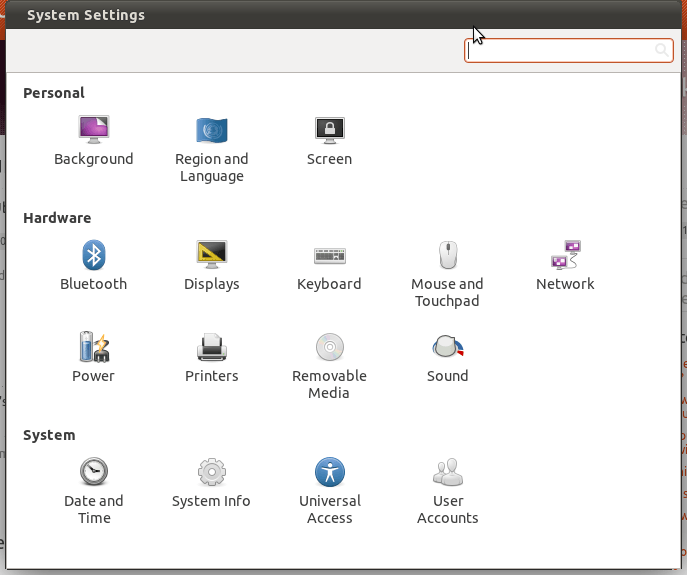This screenshot has width=687, height=575.
Task: Open Removable Media settings
Action: [x=329, y=366]
